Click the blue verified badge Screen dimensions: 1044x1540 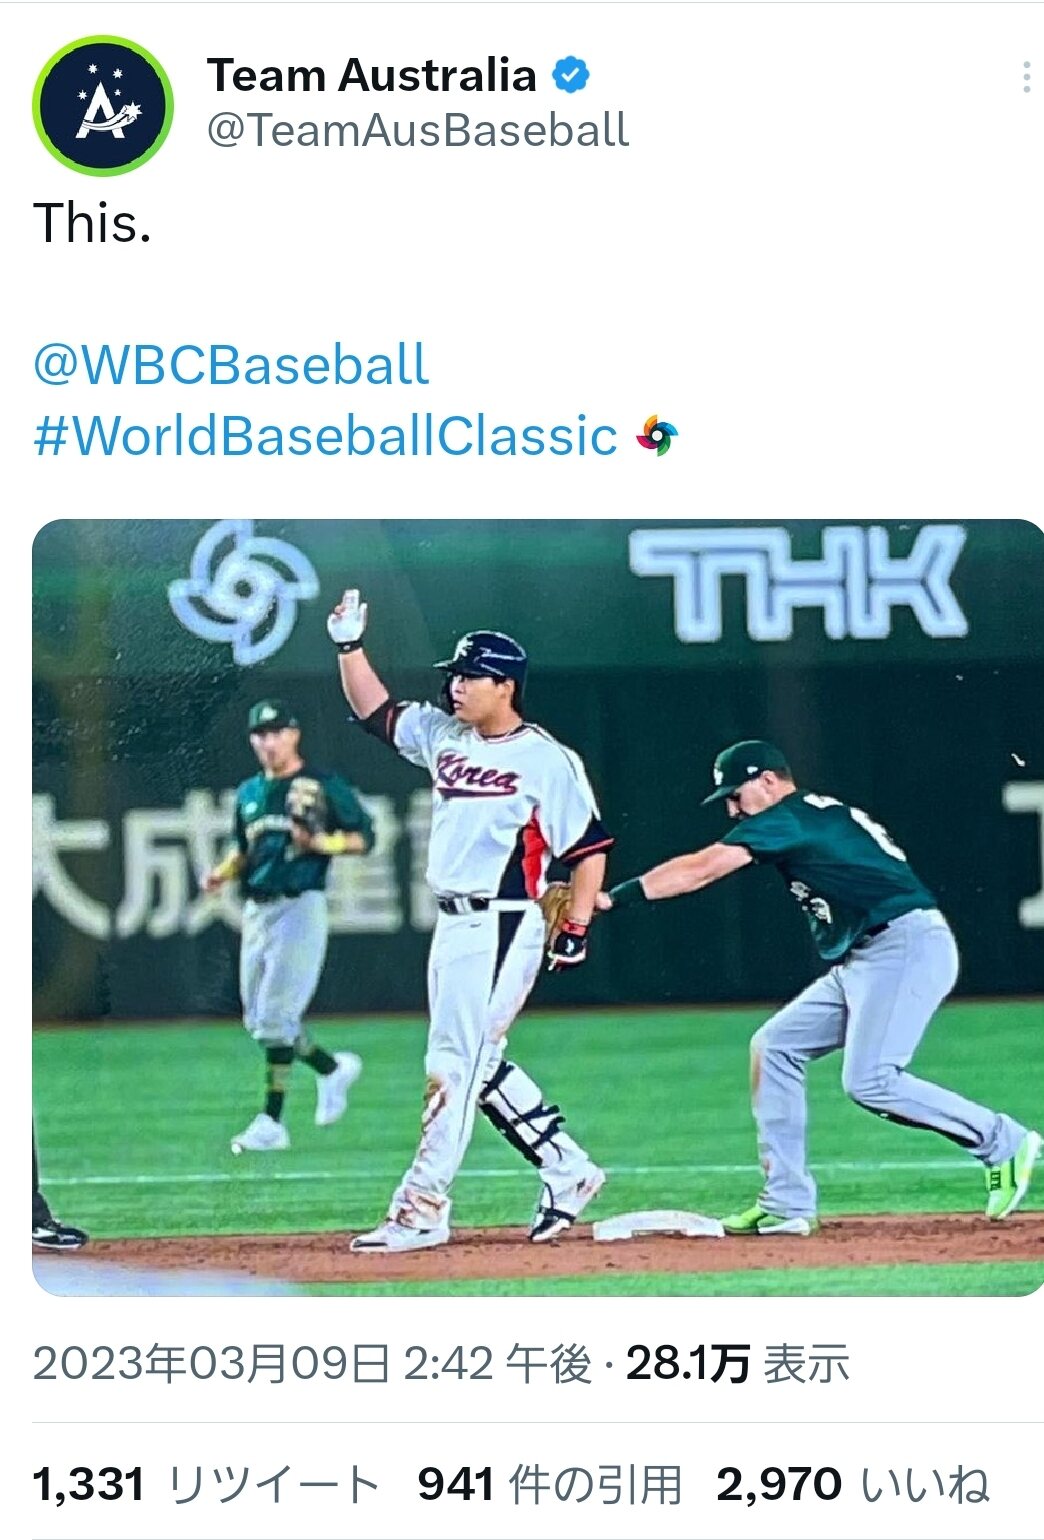click(571, 75)
